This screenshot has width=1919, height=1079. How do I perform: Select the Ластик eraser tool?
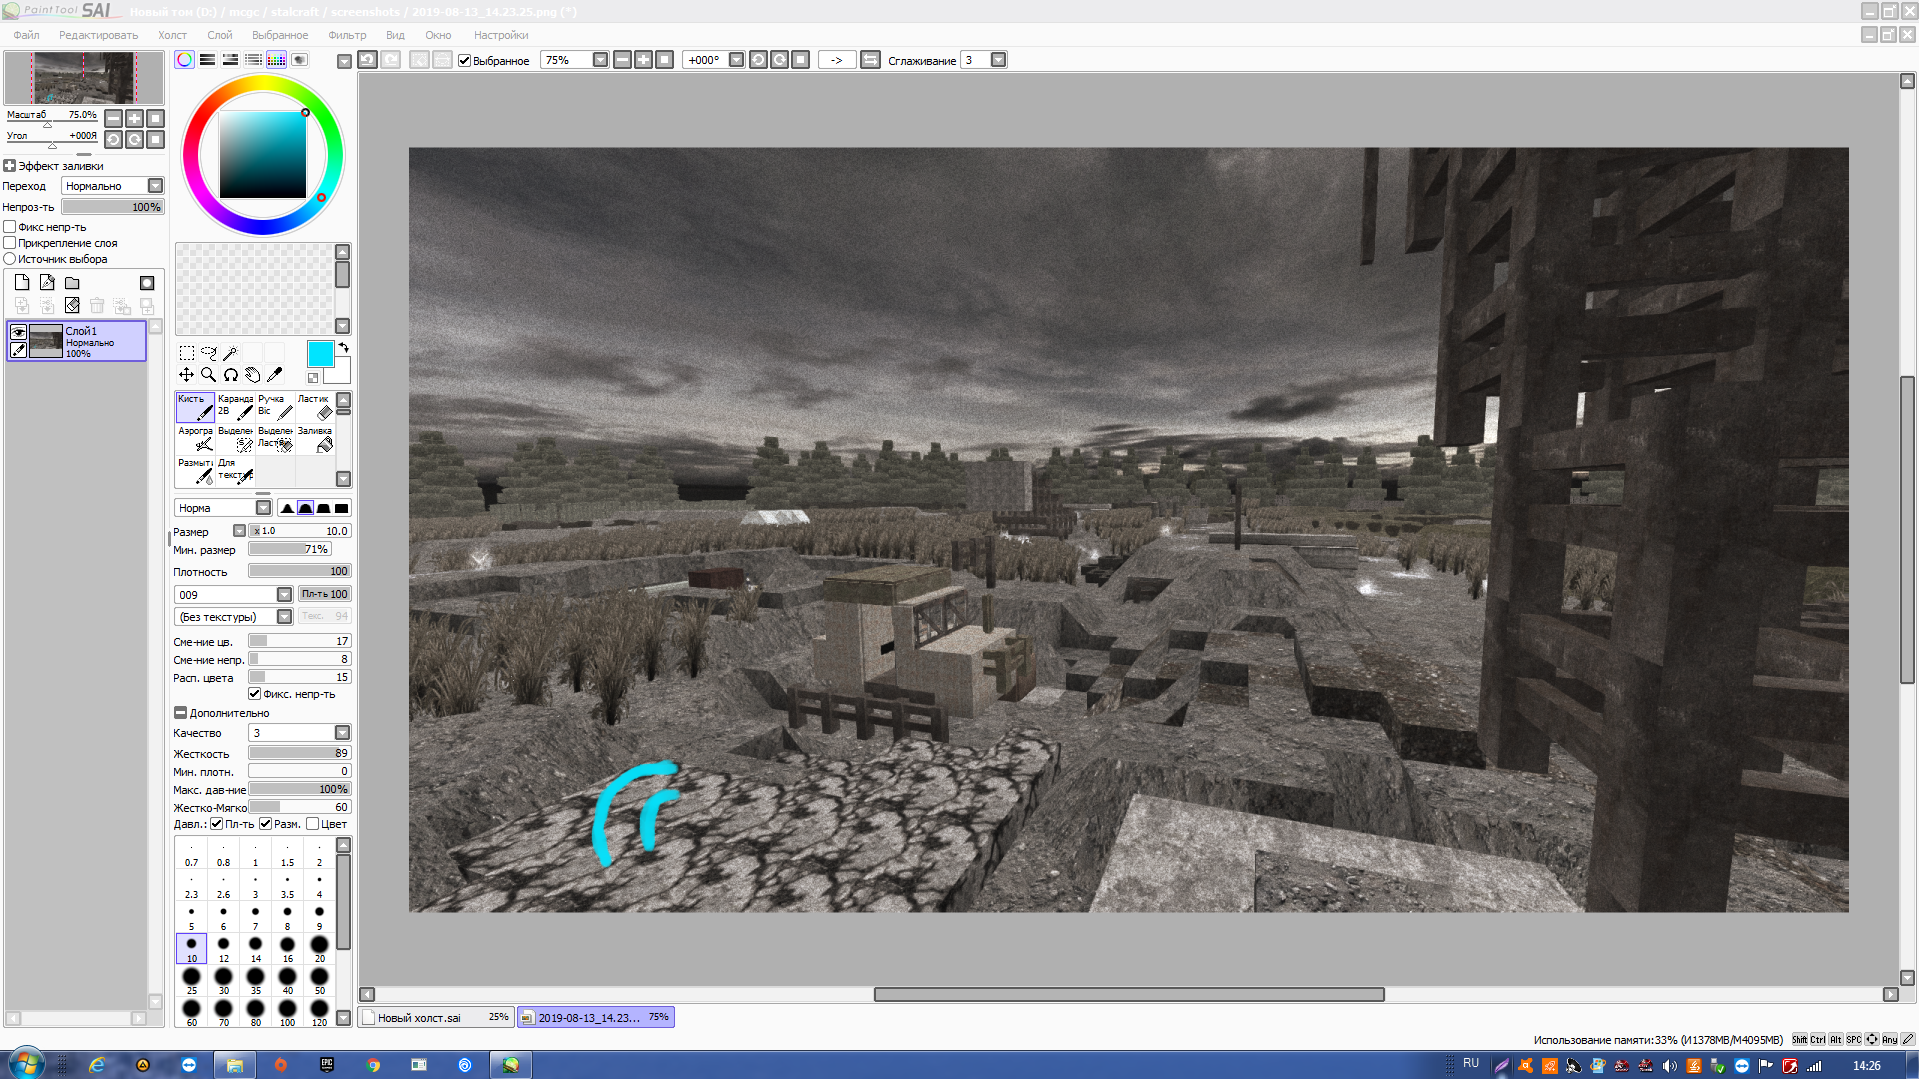point(315,406)
